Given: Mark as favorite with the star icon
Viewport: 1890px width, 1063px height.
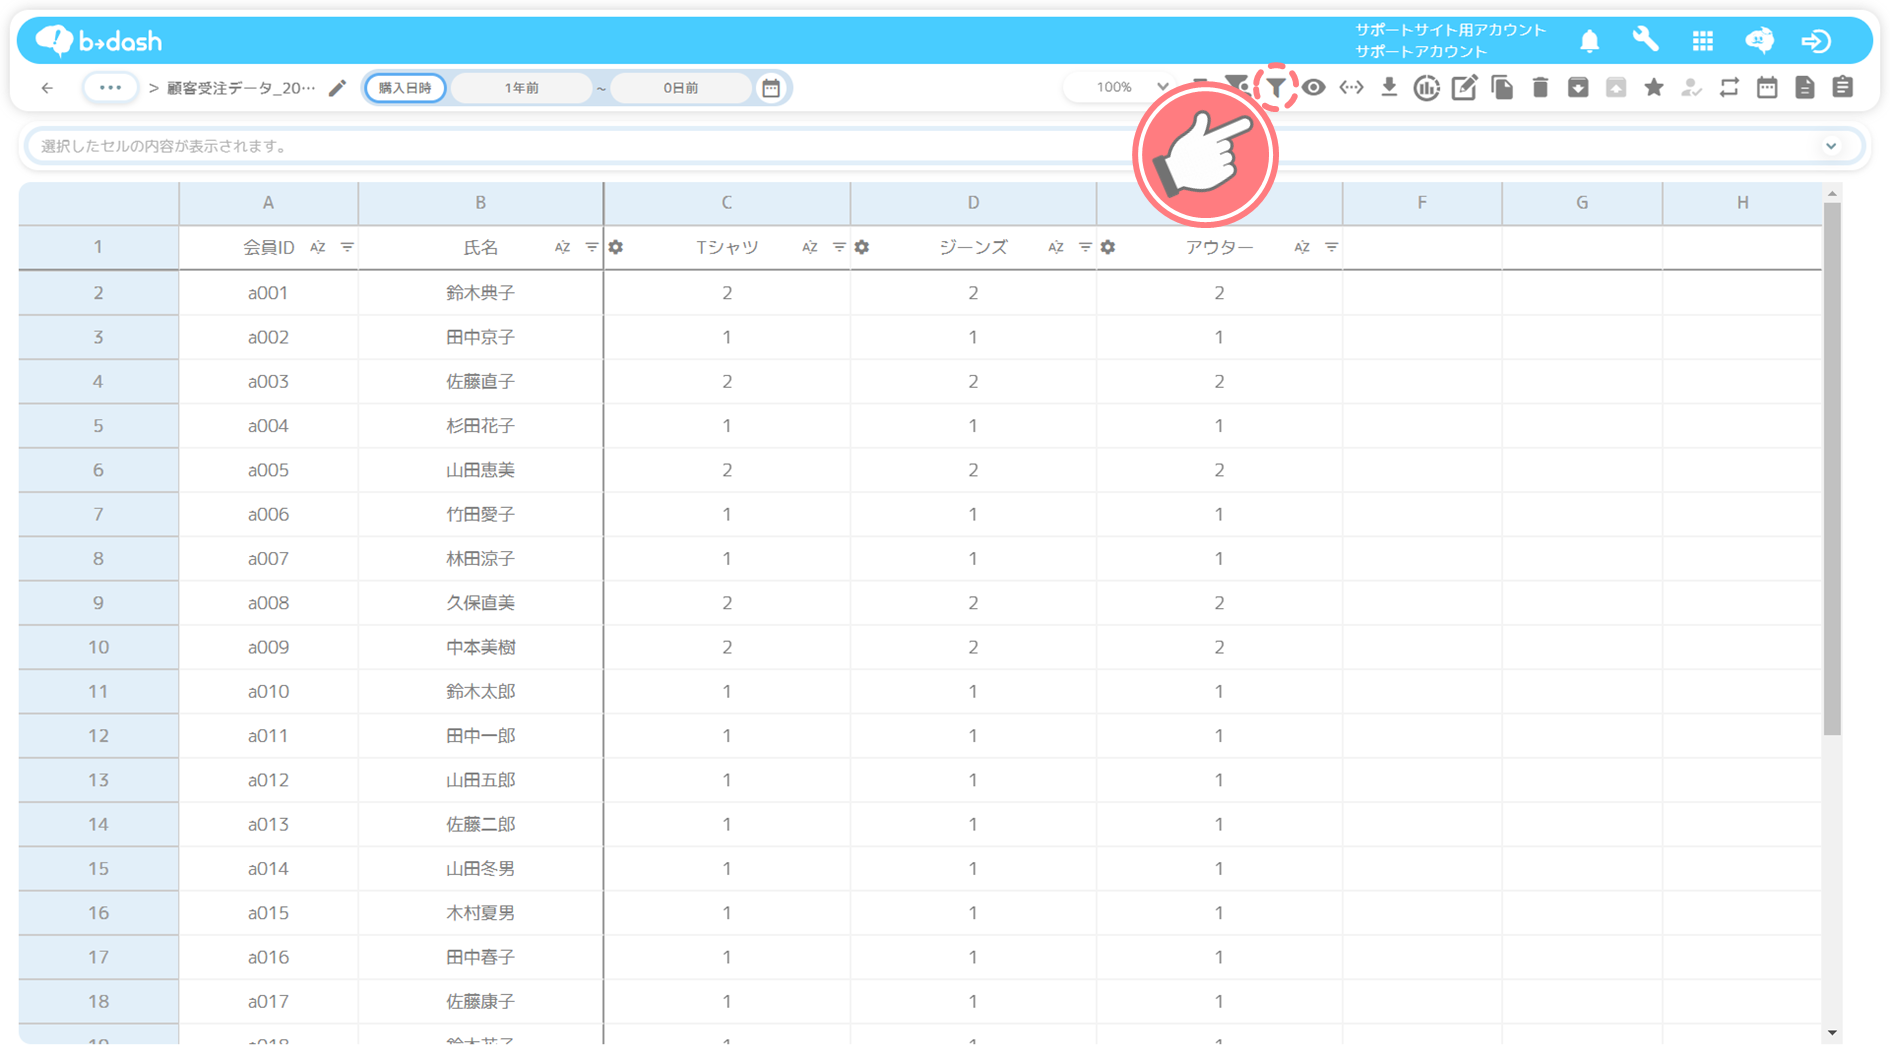Looking at the screenshot, I should click(x=1654, y=88).
